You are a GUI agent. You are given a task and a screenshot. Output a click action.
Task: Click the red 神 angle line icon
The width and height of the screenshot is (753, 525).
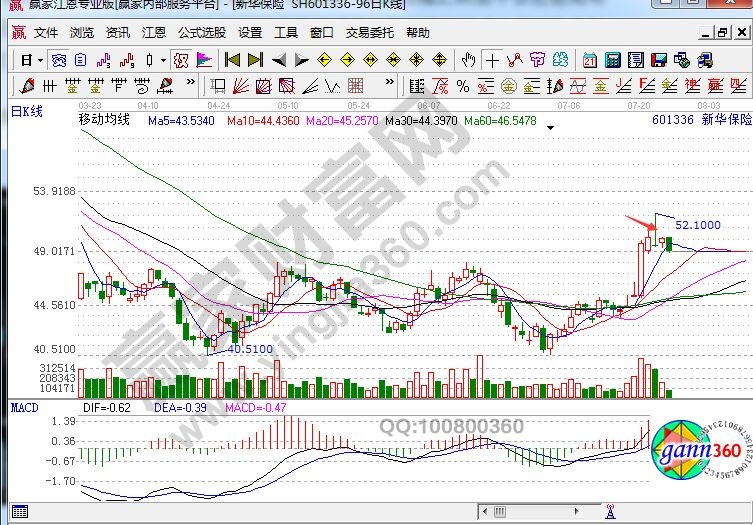coord(692,86)
